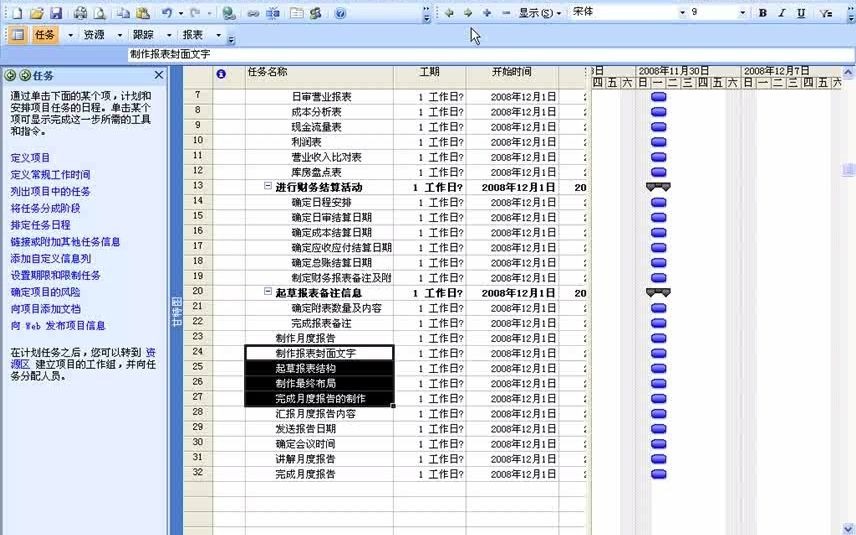This screenshot has height=535, width=856.
Task: Open the 显示(S) outline level dropdown
Action: pyautogui.click(x=540, y=13)
